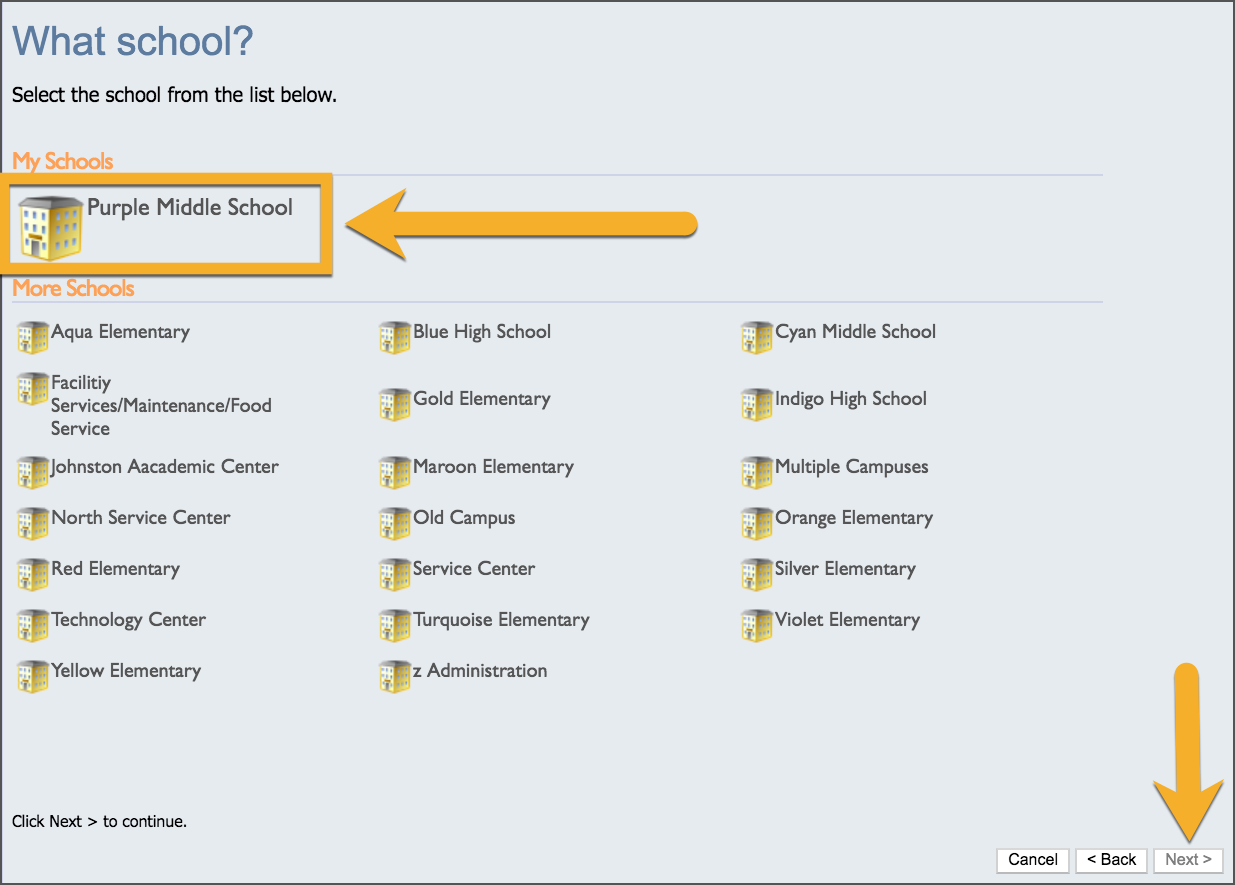The width and height of the screenshot is (1235, 885).
Task: Click the Multiple Campuses building icon
Action: pos(757,472)
